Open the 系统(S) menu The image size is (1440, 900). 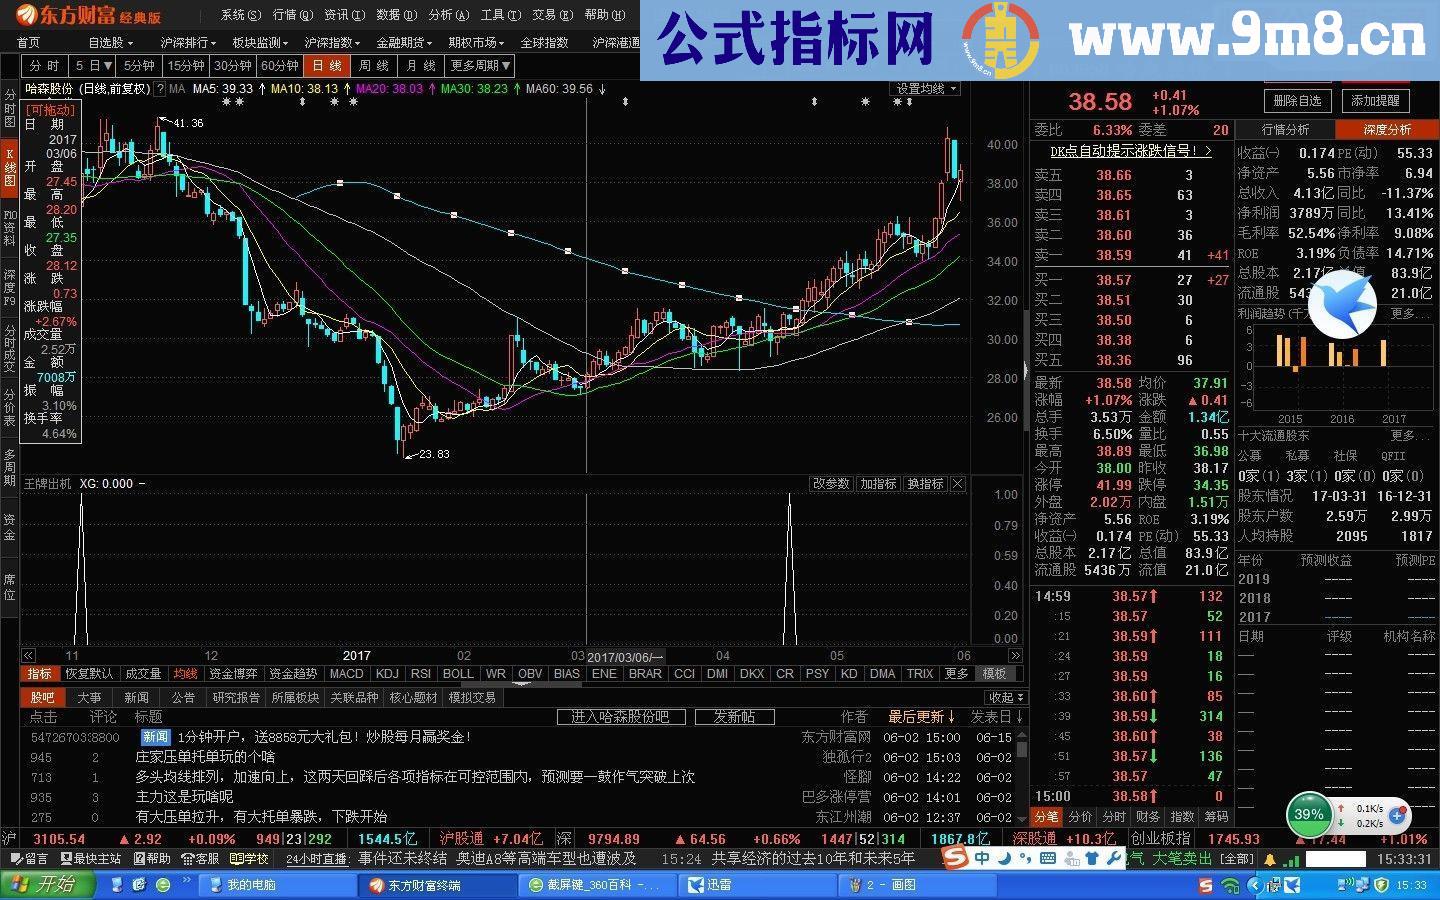tap(240, 15)
